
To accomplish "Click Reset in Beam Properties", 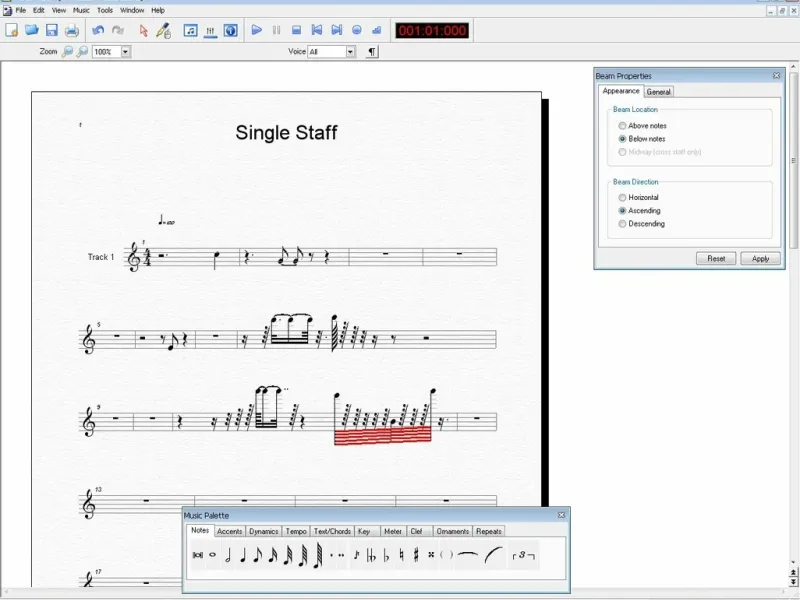I will point(716,259).
